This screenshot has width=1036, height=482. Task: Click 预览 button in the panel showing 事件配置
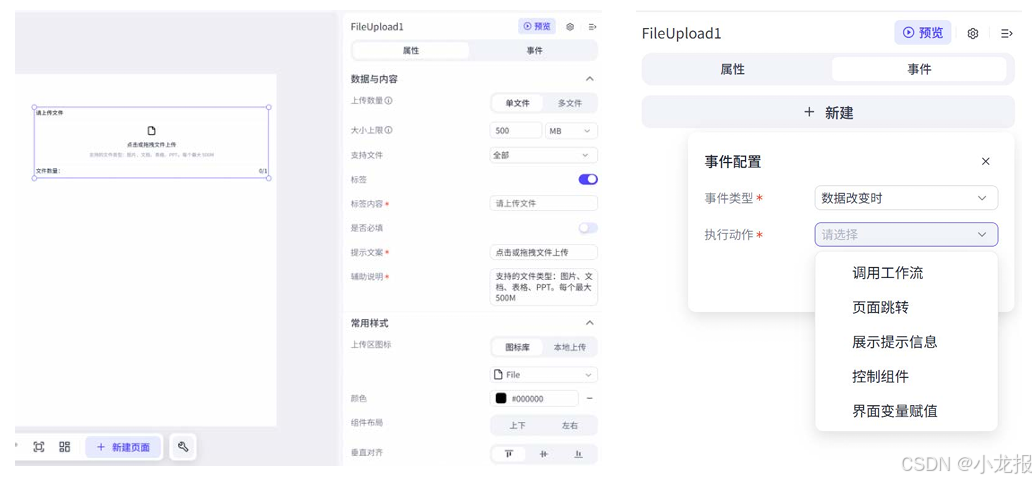[x=923, y=32]
